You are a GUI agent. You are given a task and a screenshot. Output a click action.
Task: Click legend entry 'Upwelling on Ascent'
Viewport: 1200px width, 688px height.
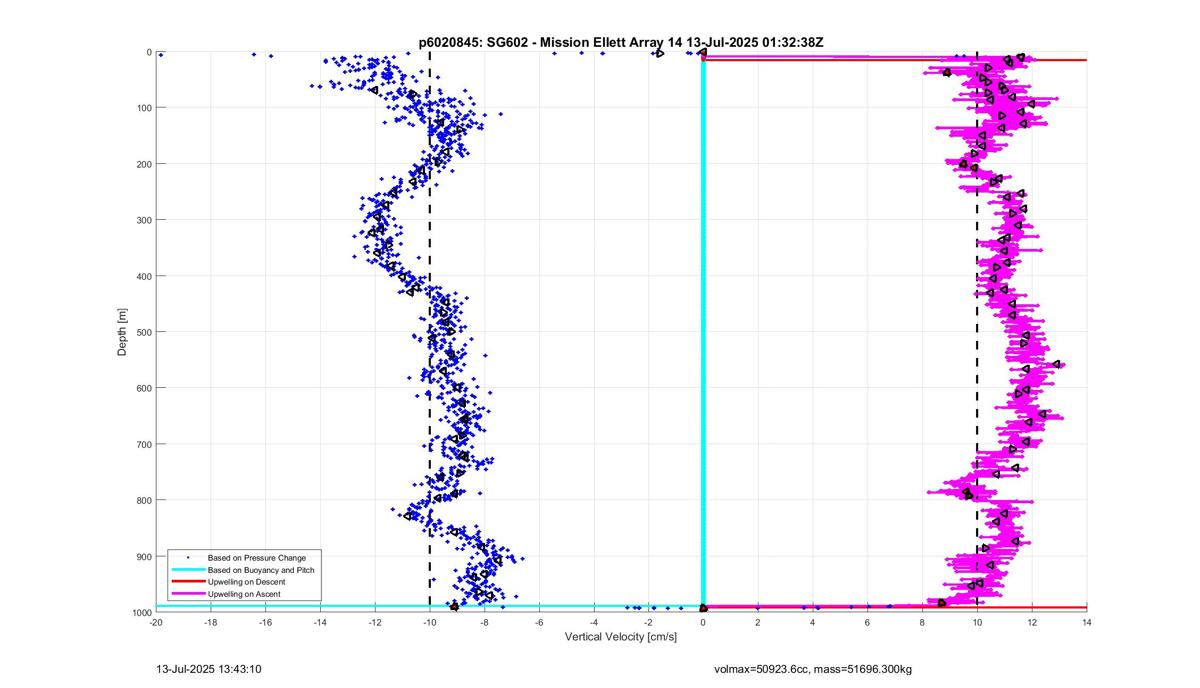coord(244,594)
